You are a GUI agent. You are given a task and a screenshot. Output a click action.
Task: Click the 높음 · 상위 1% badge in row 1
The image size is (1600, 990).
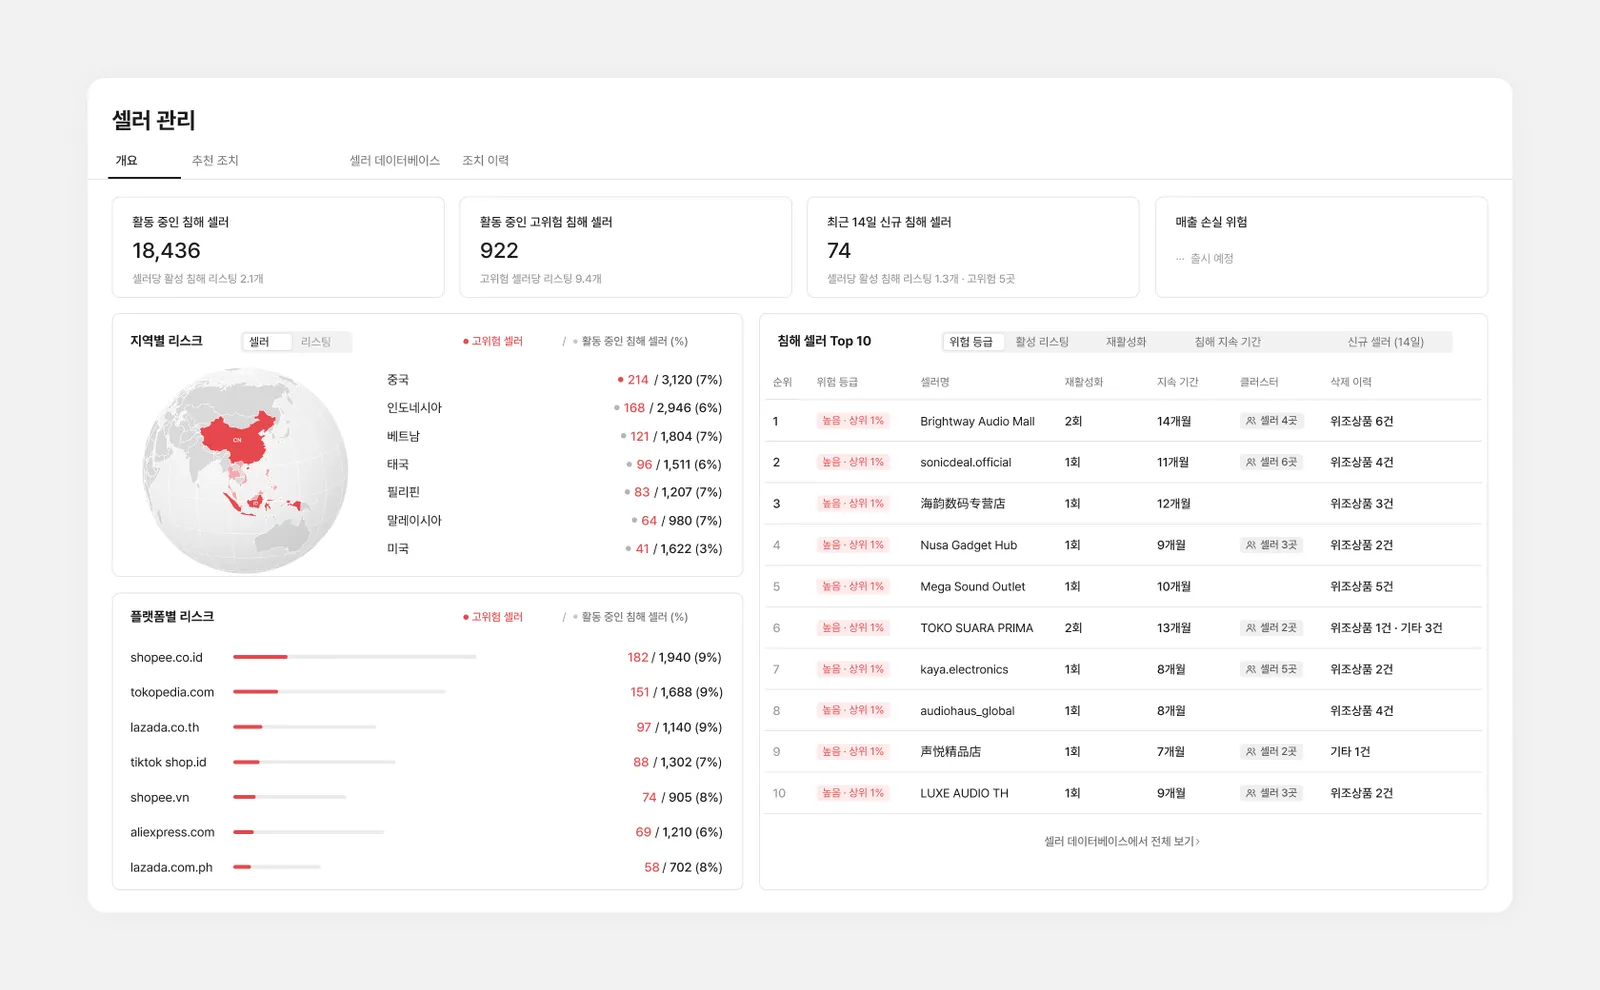pos(853,421)
